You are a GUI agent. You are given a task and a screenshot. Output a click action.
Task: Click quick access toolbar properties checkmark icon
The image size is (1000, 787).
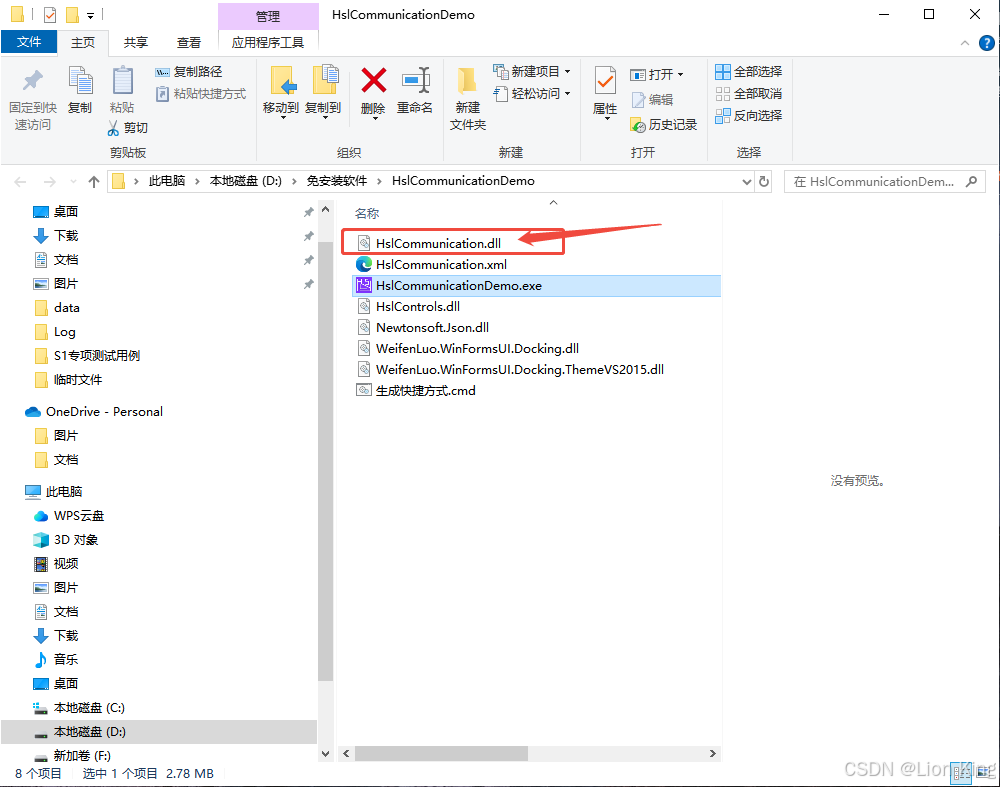pyautogui.click(x=50, y=14)
